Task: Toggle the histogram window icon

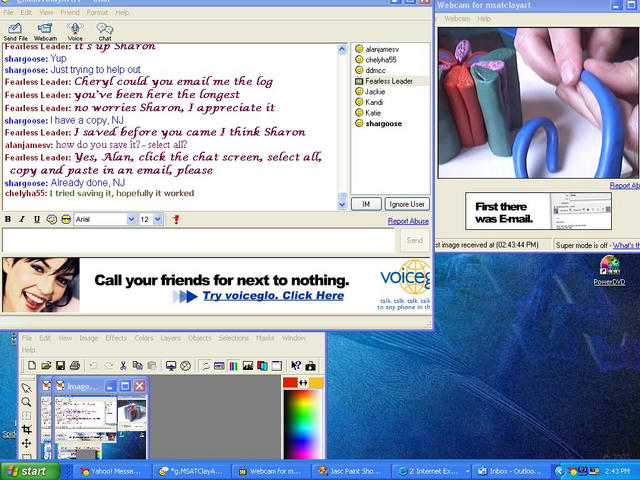Action: [248, 366]
